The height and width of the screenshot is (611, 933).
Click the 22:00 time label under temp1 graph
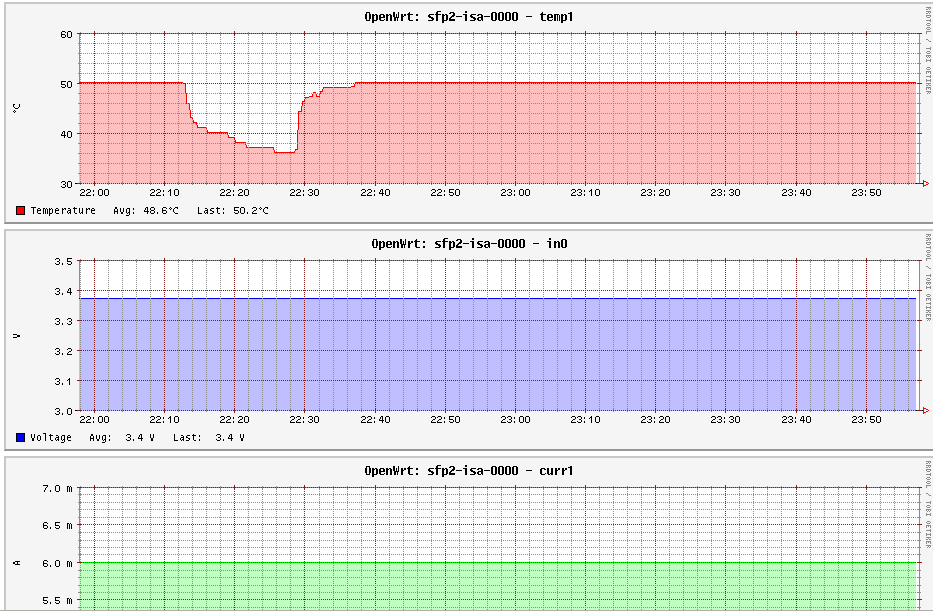pyautogui.click(x=94, y=193)
